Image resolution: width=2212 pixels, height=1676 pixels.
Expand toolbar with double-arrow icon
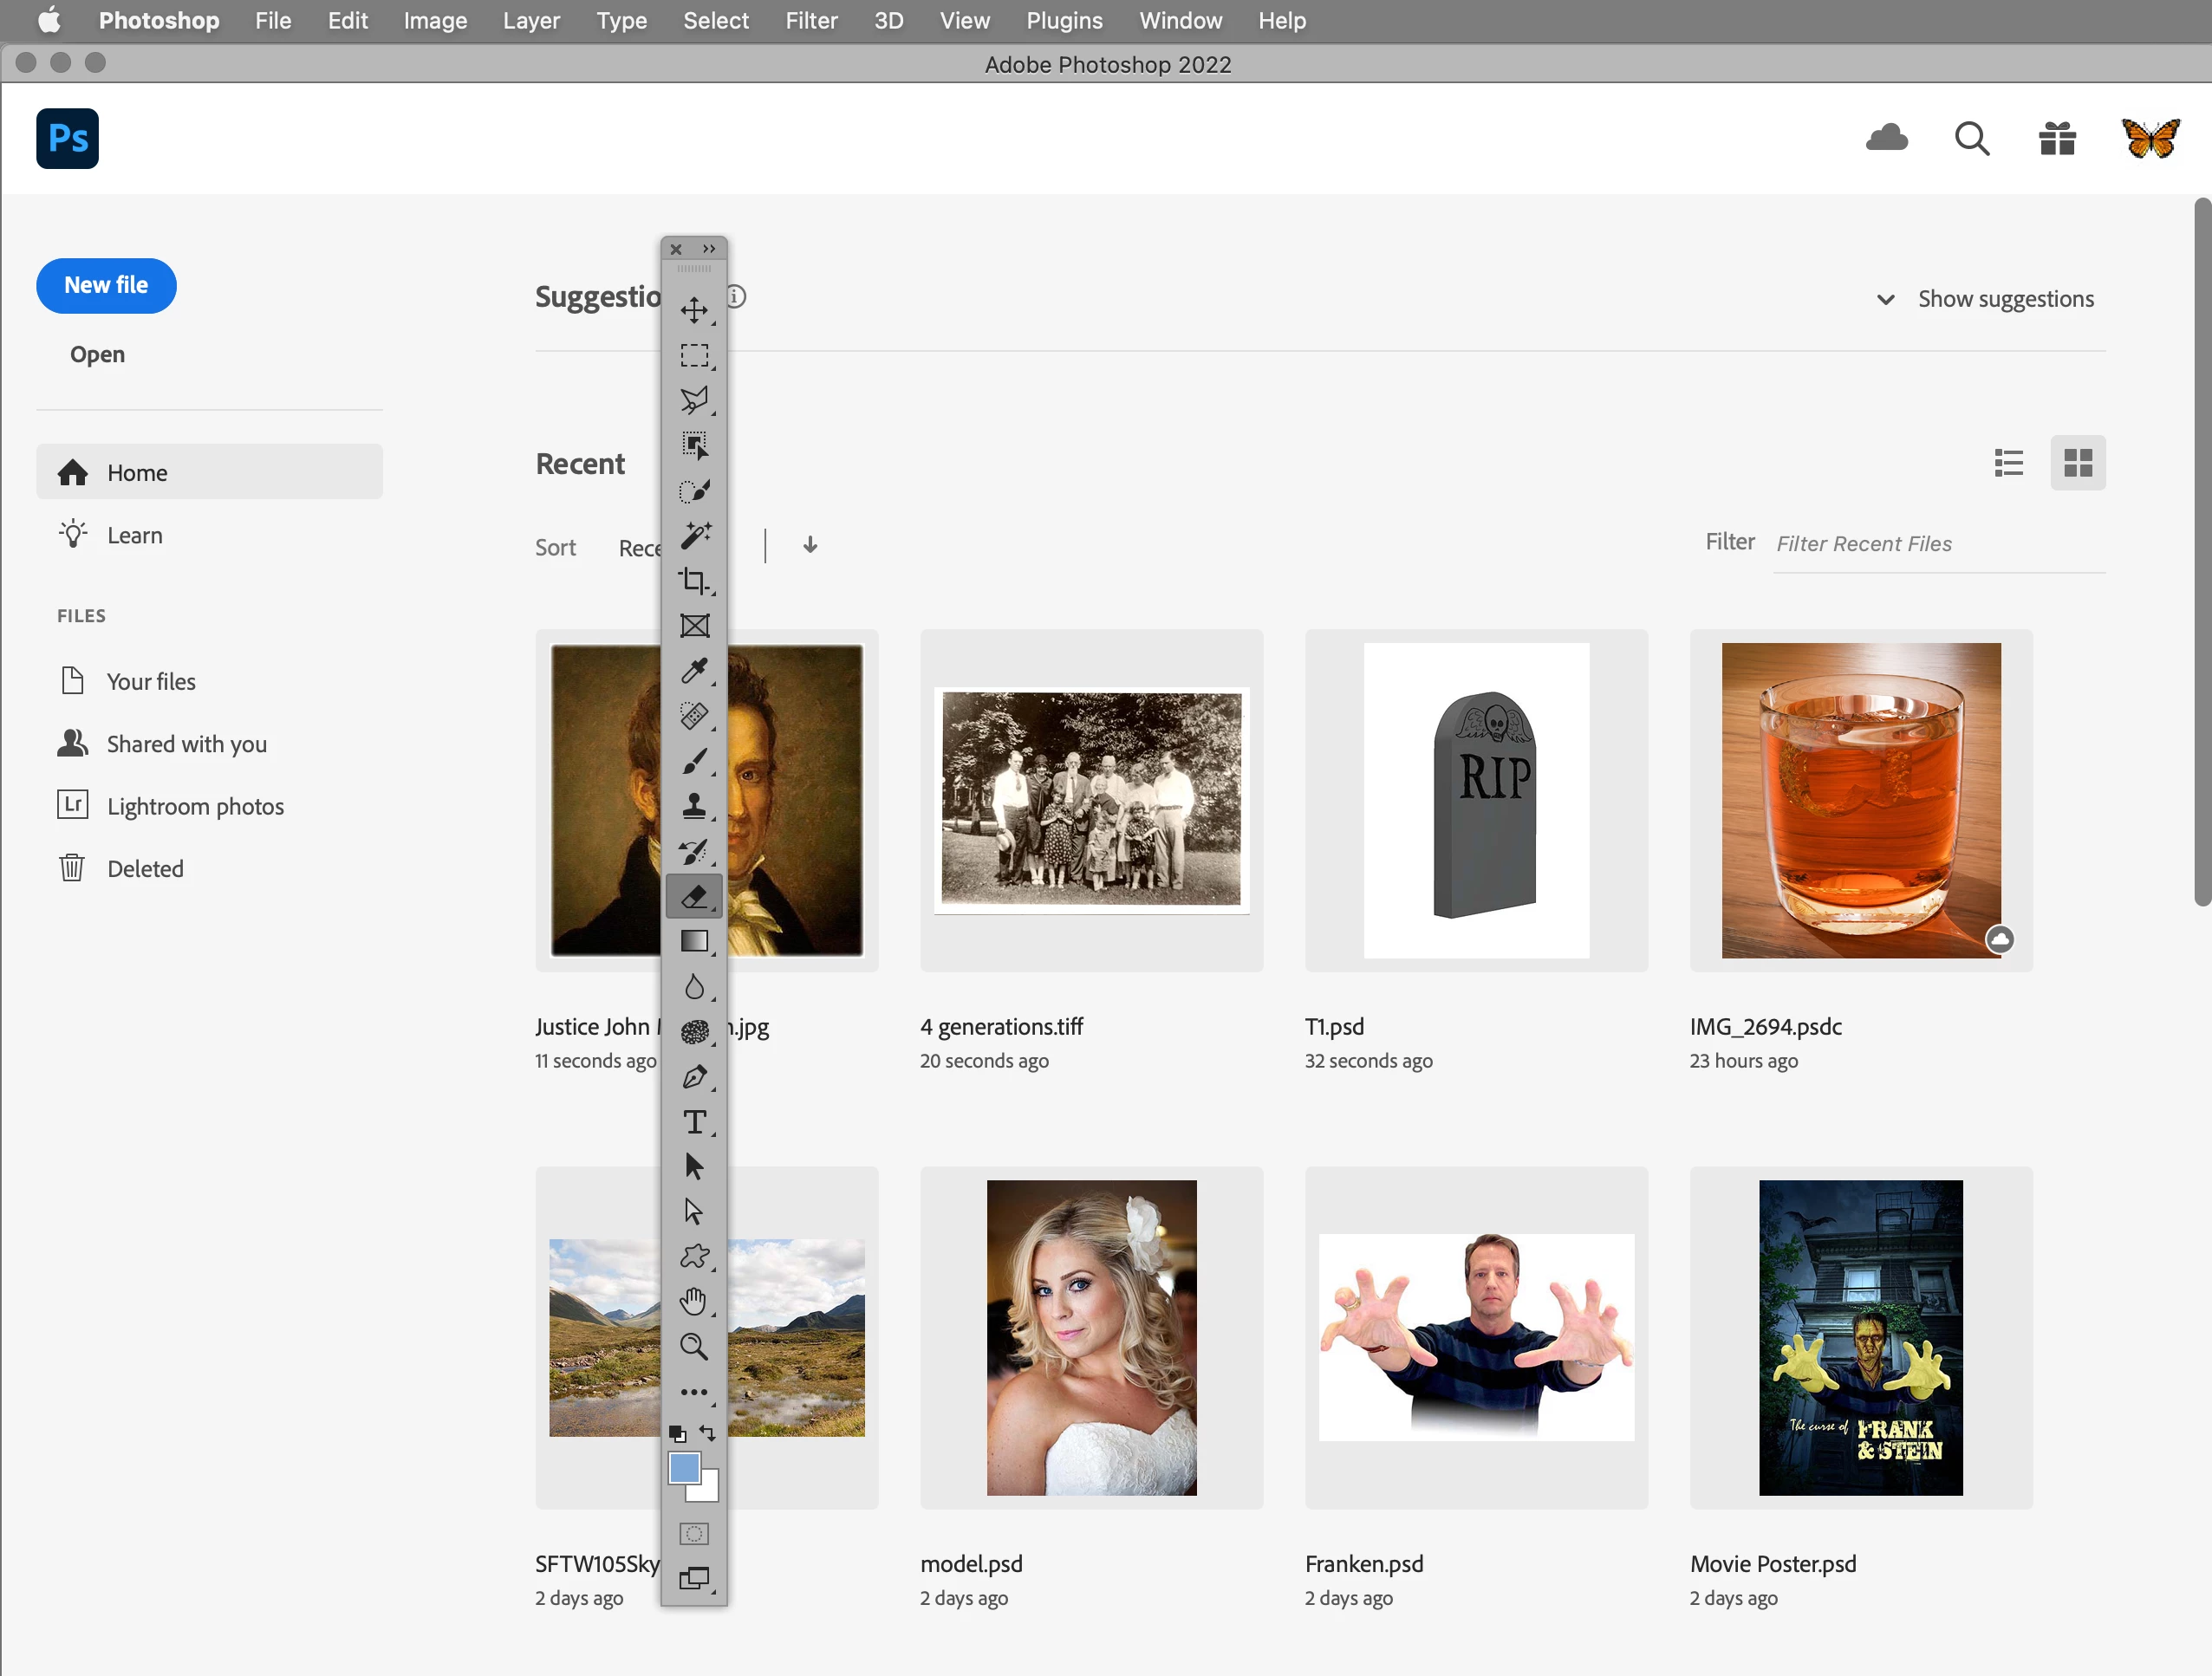709,249
